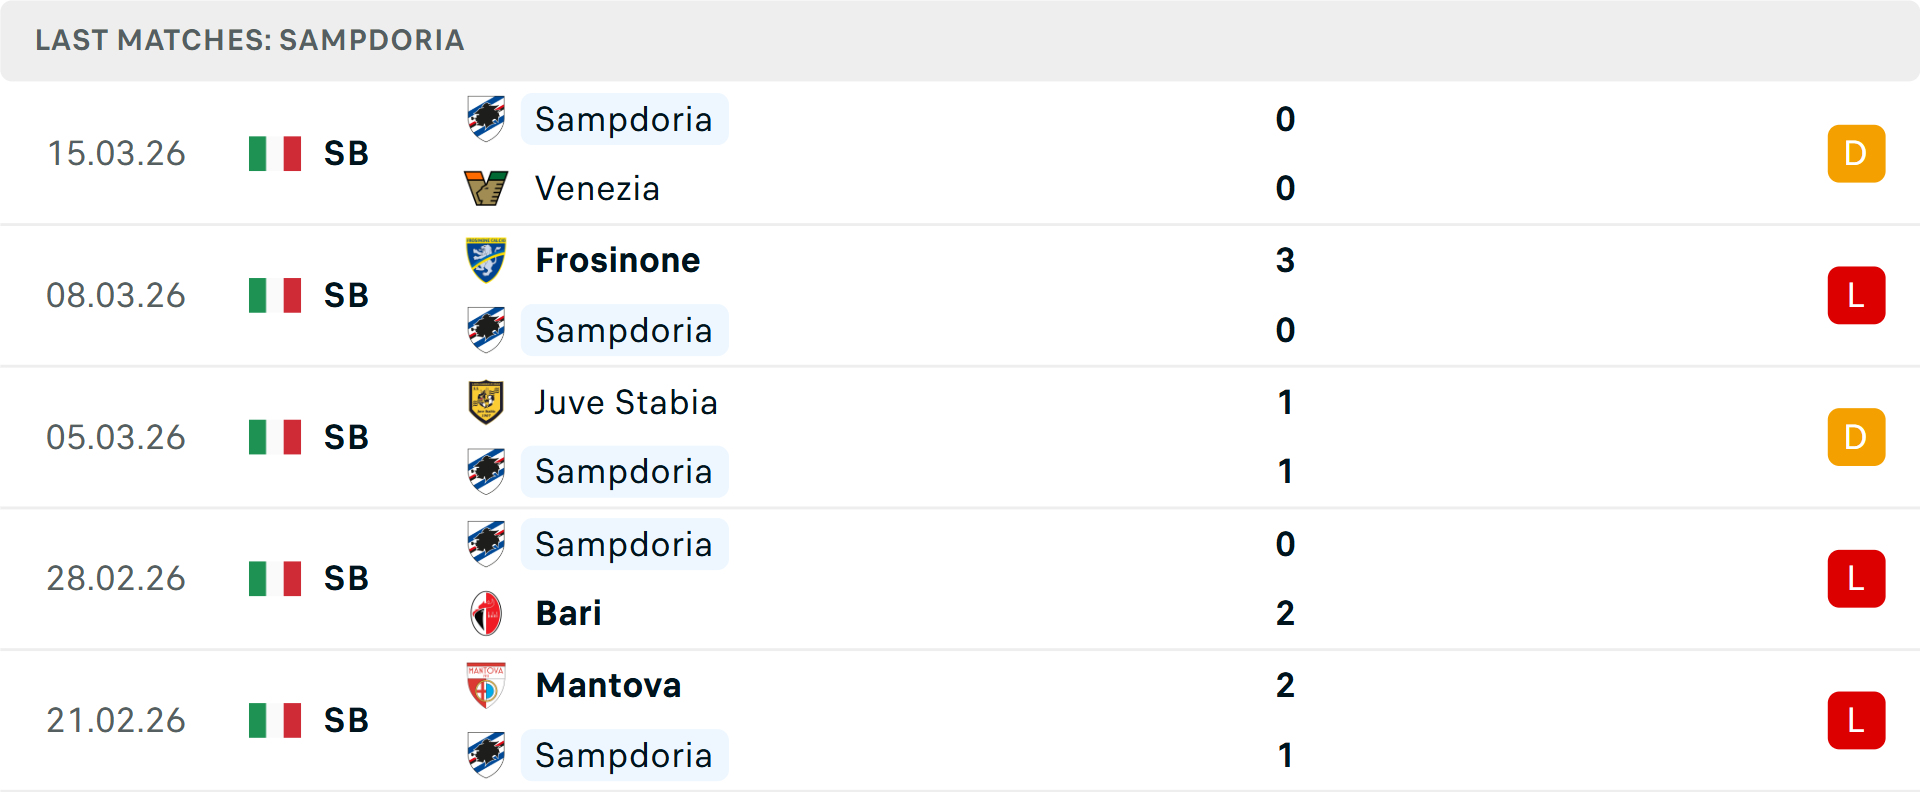Open the SB league label on the 08.03.26 row
Viewport: 1920px width, 792px height.
[x=345, y=295]
